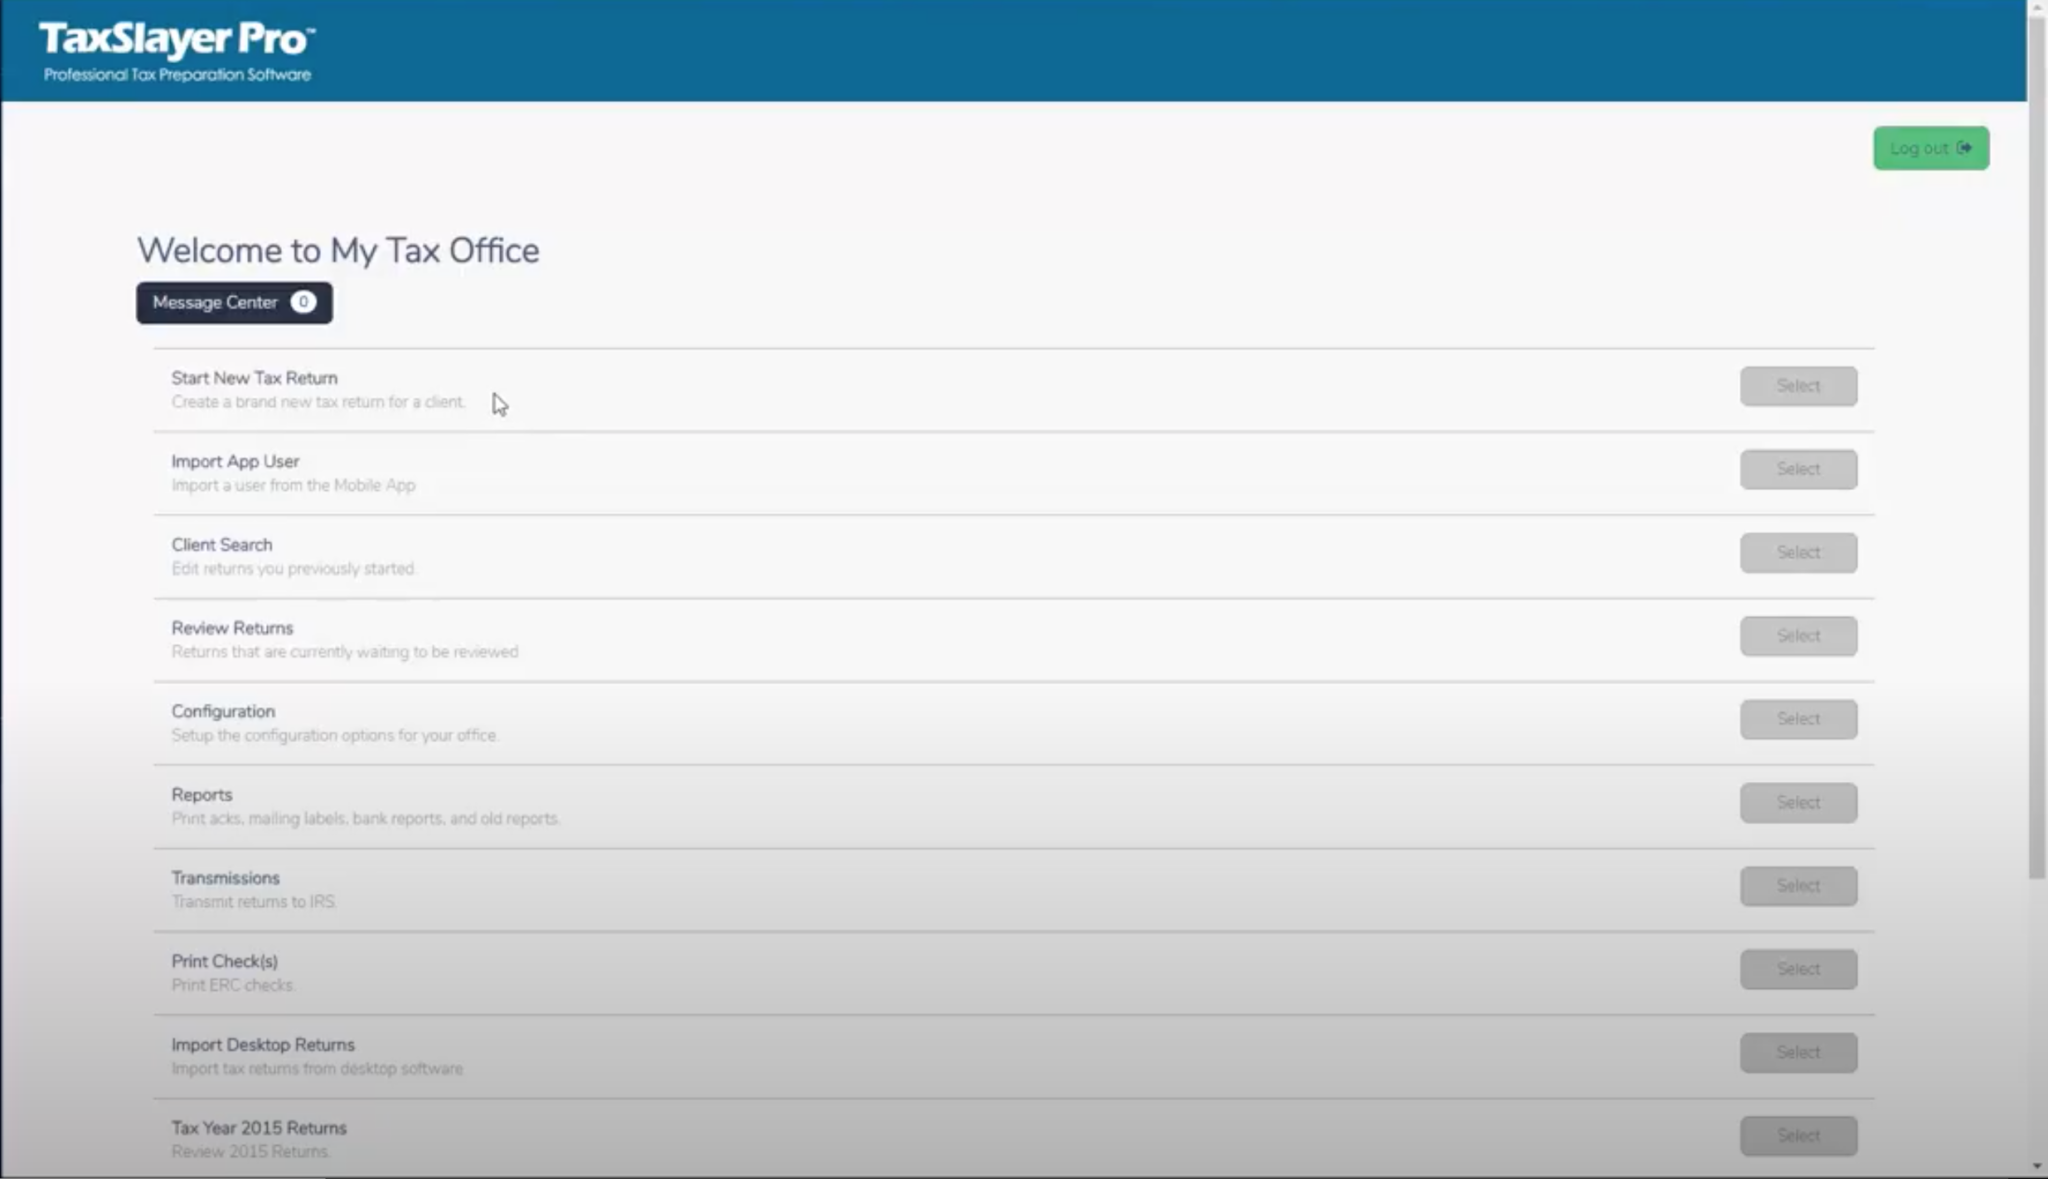Select Tax Year 2015 Returns

pyautogui.click(x=1797, y=1135)
